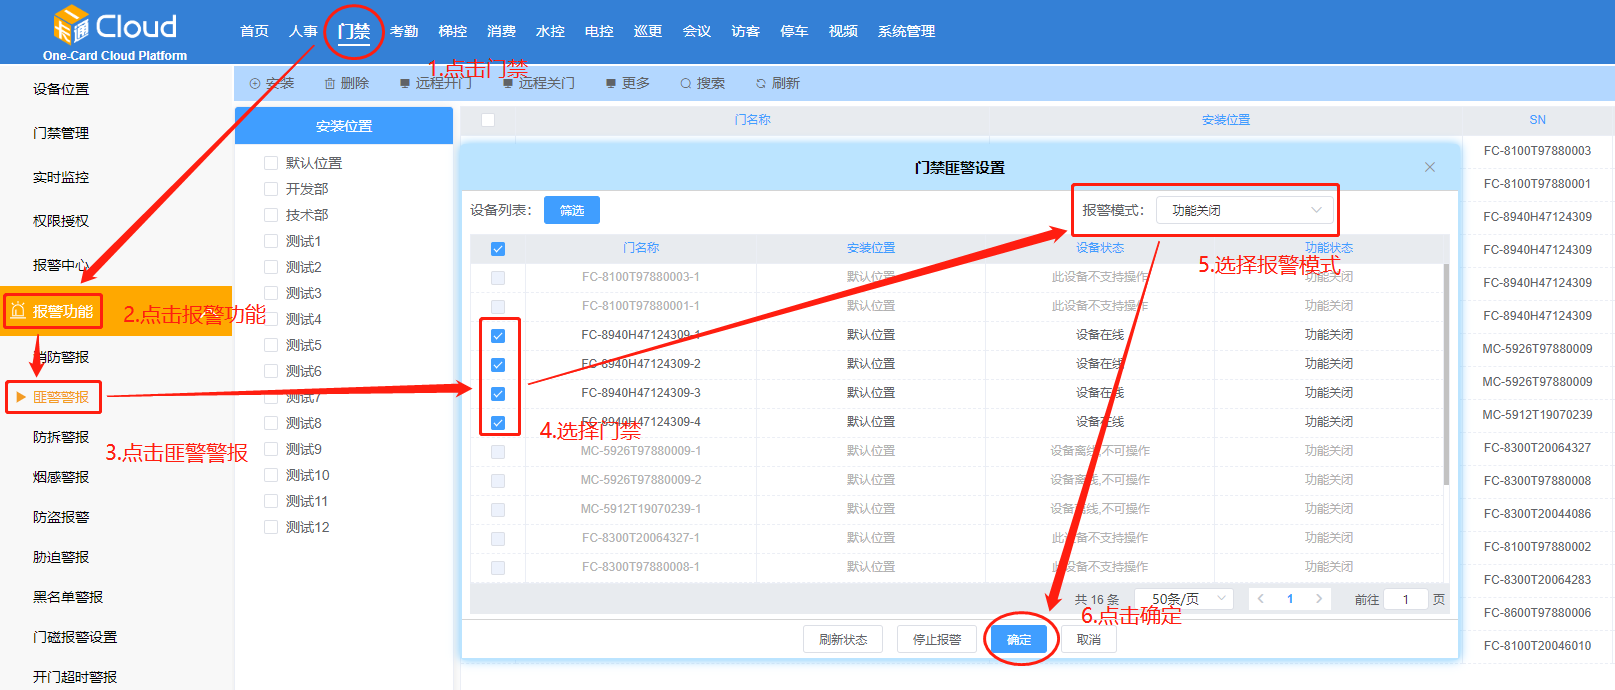Go to next page arrow in pagination

coord(1319,599)
